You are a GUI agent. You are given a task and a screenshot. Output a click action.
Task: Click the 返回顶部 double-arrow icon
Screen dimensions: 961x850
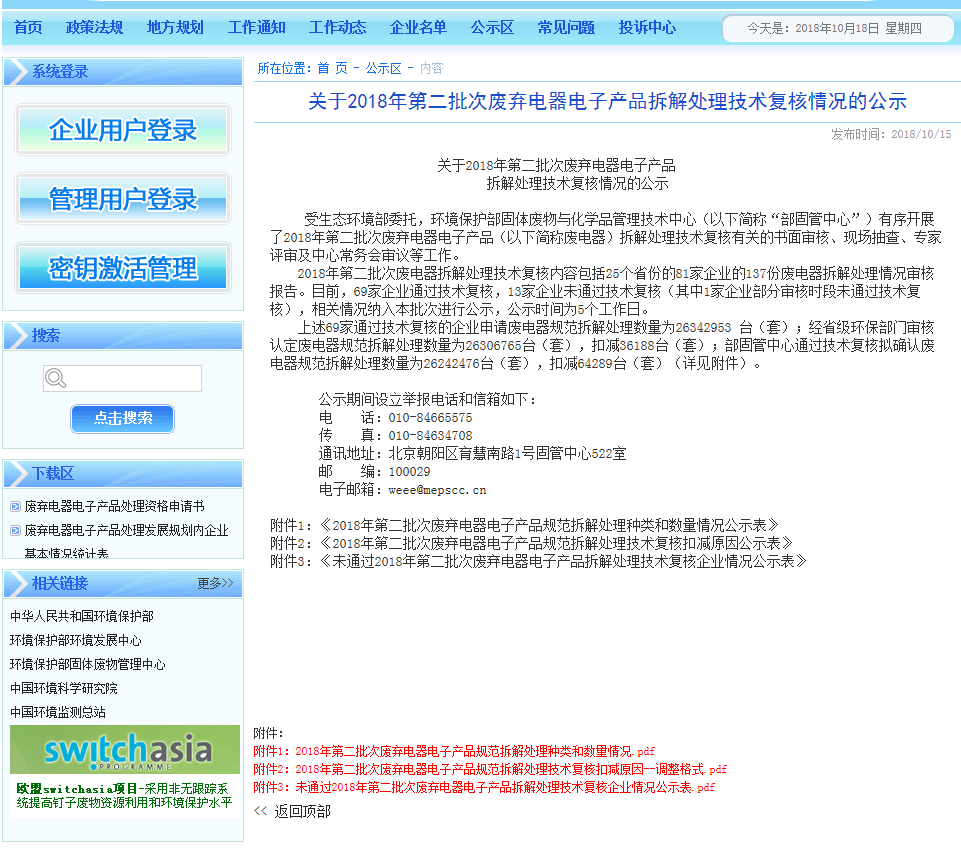coord(261,811)
